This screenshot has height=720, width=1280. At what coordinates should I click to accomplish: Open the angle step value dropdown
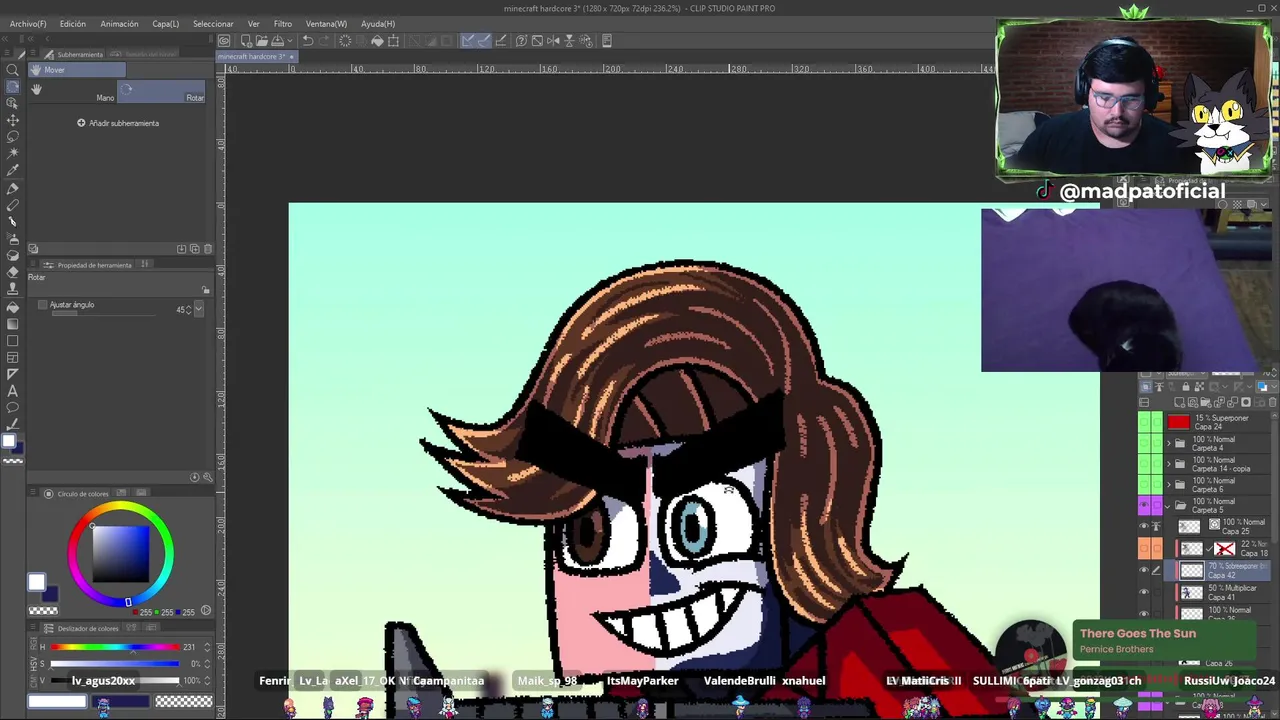(x=199, y=309)
